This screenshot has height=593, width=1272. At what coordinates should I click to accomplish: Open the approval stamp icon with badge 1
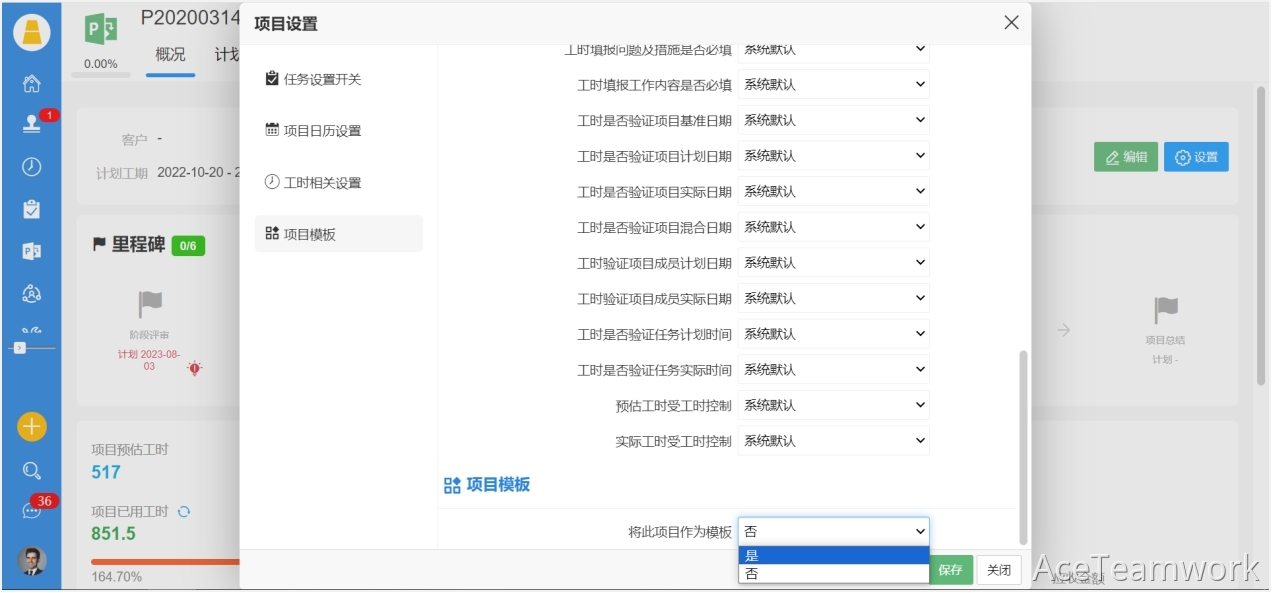point(31,125)
